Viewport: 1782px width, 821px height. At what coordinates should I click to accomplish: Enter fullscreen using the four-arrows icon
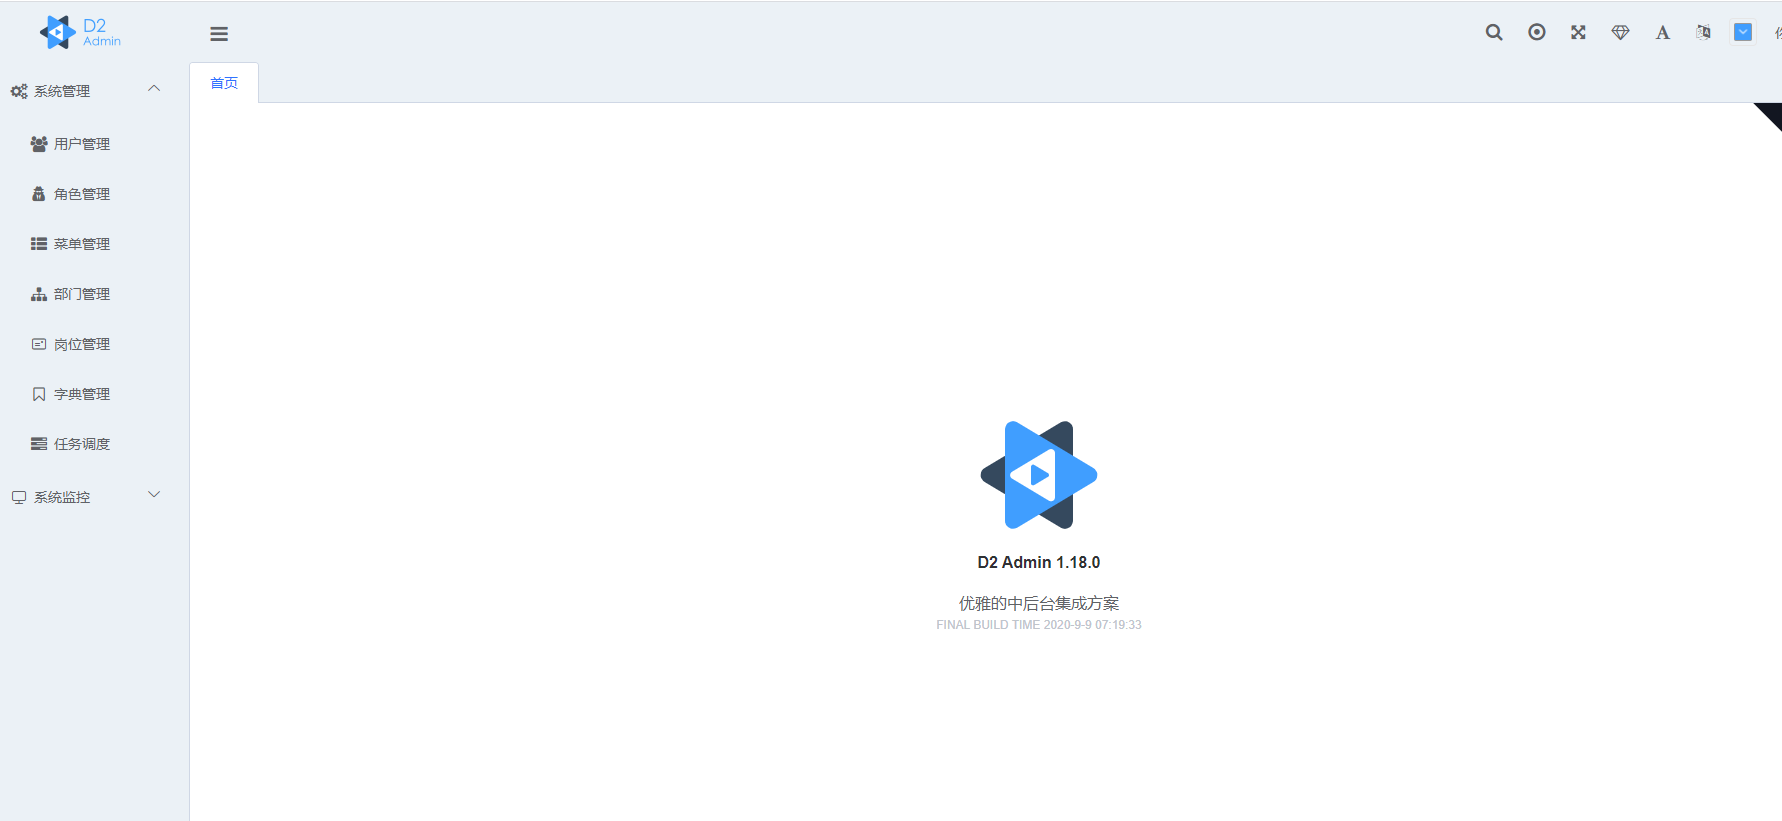click(x=1578, y=32)
